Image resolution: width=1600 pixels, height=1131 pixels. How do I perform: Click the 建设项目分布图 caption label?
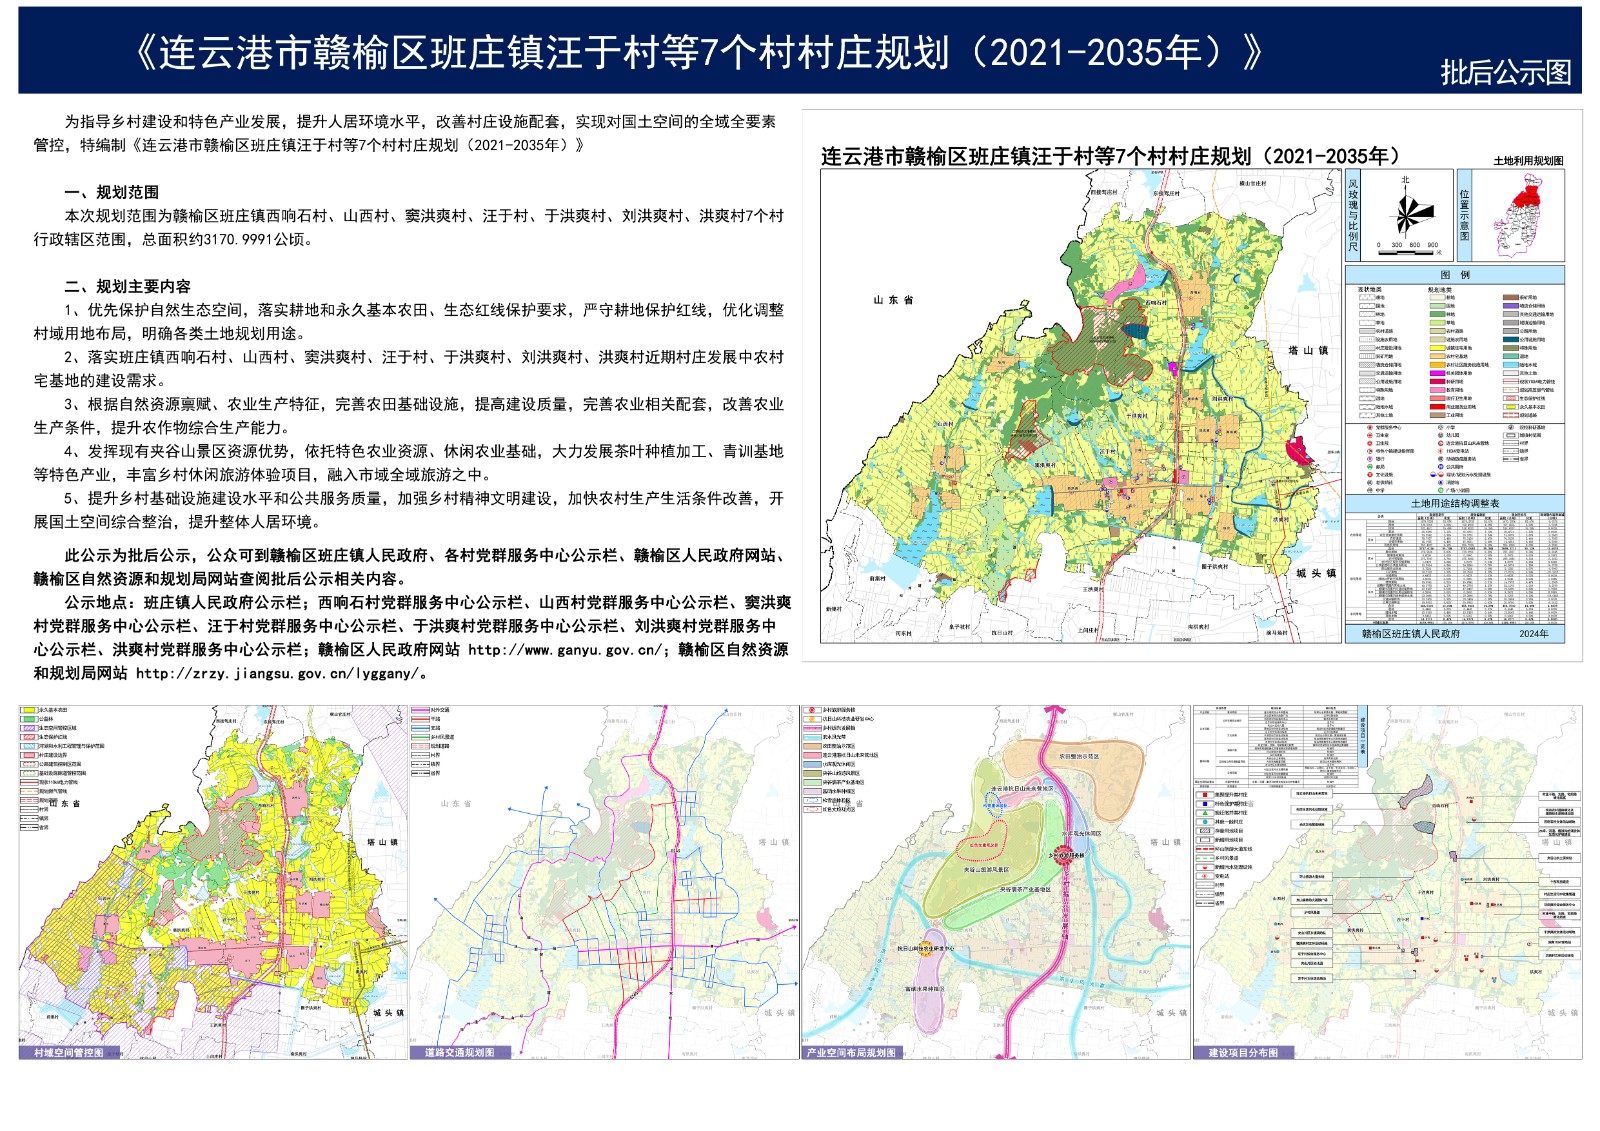[x=1243, y=1052]
